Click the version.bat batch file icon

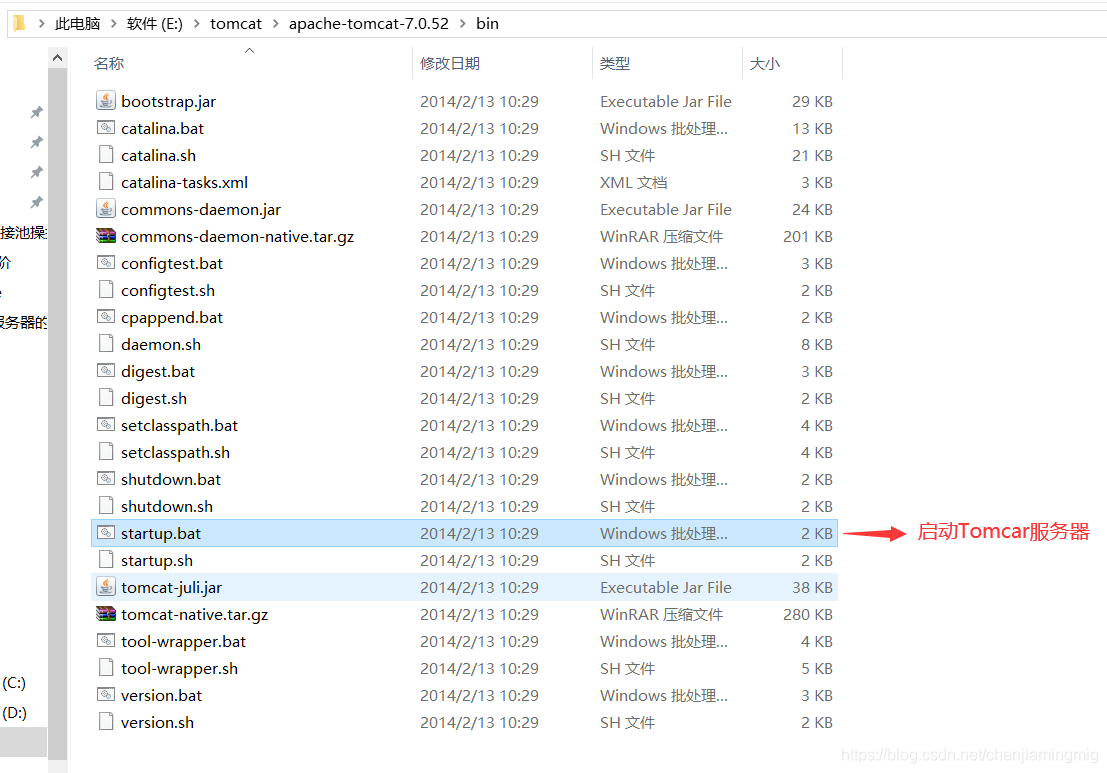click(x=106, y=695)
